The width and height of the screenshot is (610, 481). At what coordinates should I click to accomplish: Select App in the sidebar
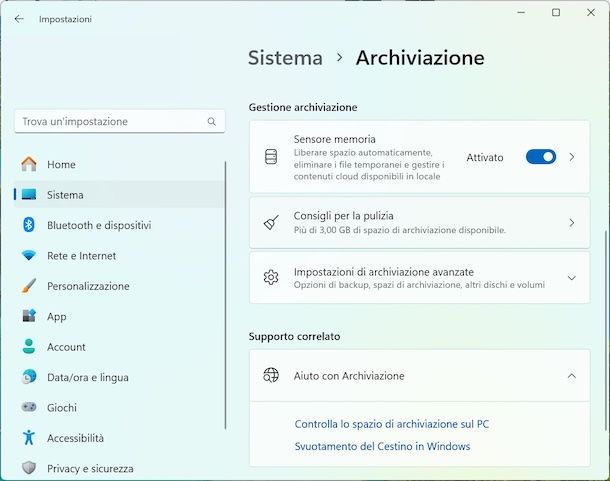[x=57, y=316]
